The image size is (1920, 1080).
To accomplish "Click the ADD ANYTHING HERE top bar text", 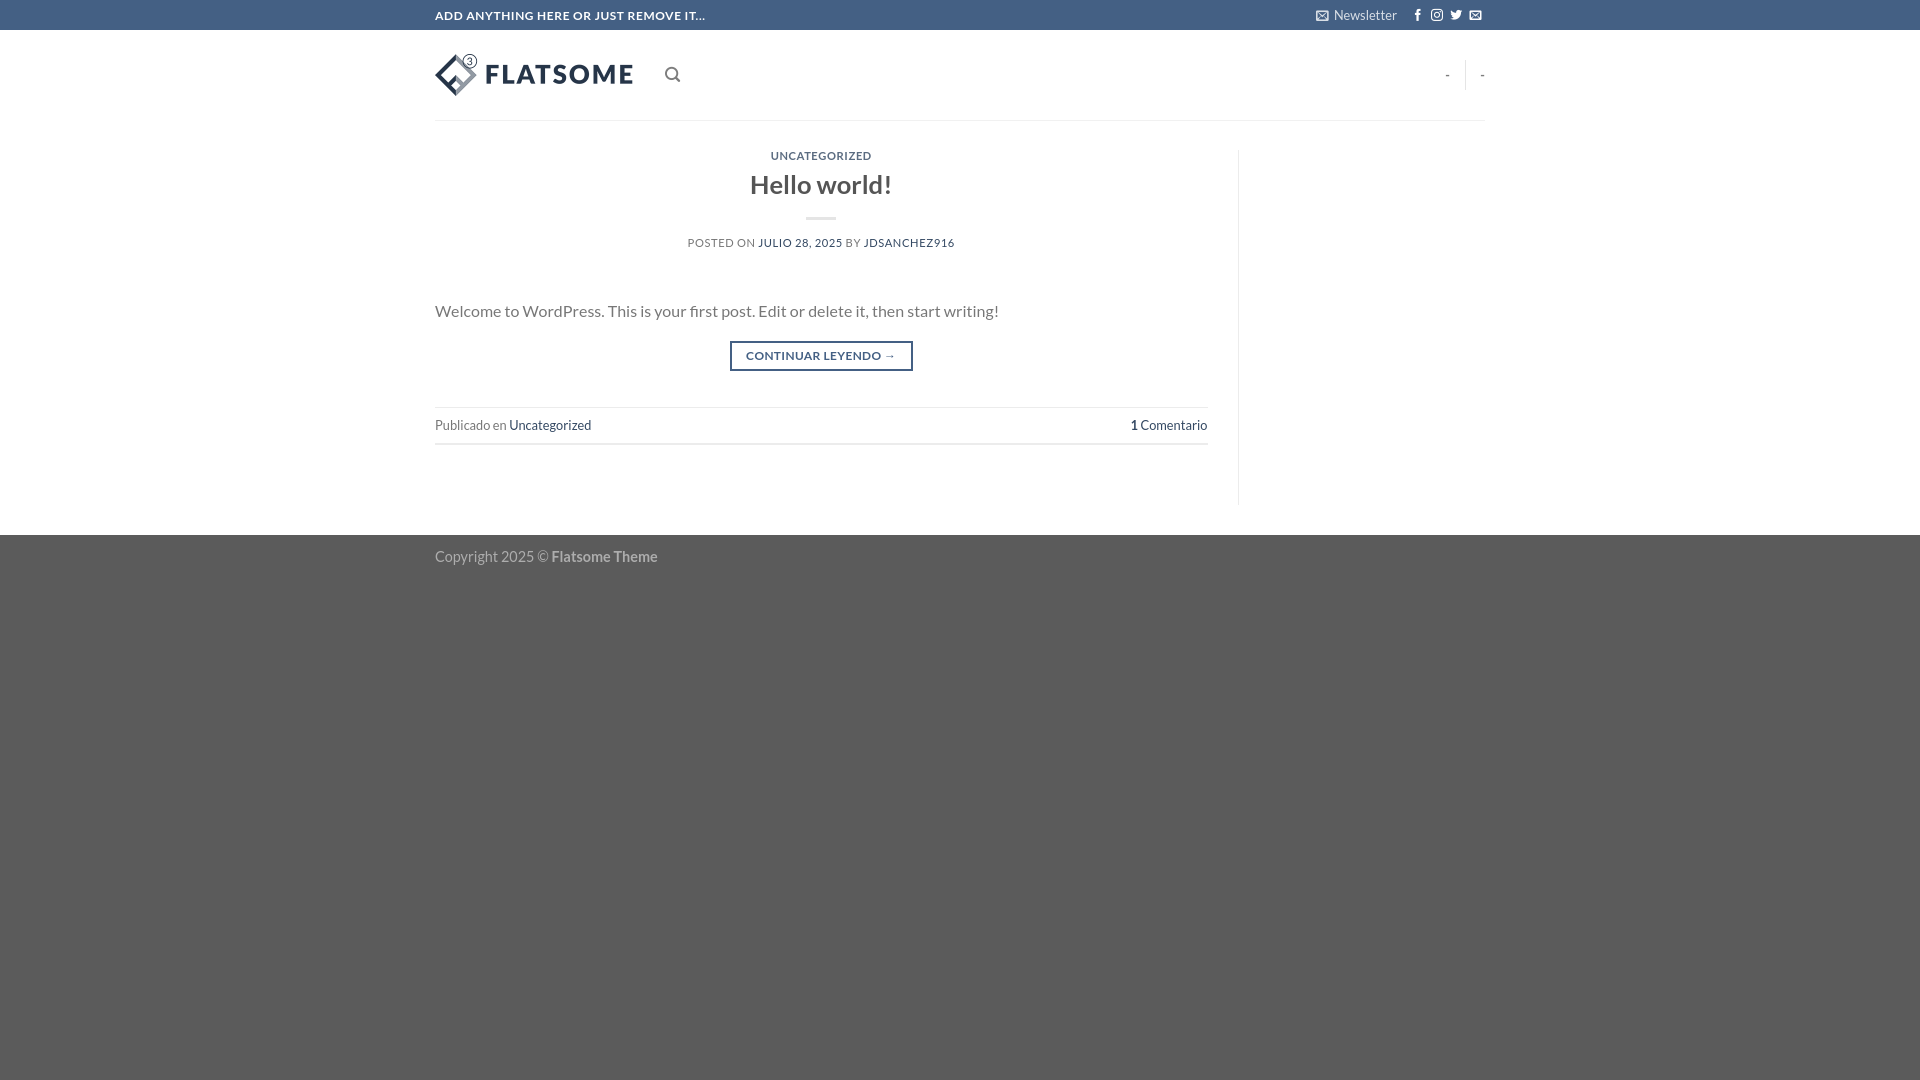I will (x=570, y=15).
